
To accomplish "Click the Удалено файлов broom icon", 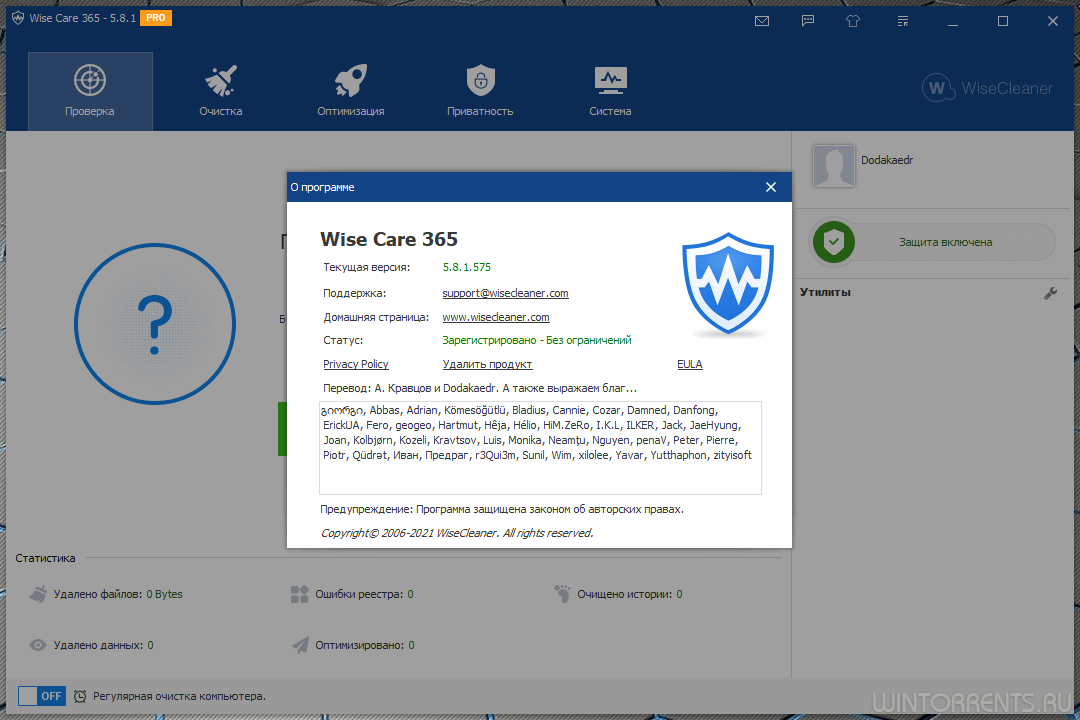I will (x=39, y=594).
